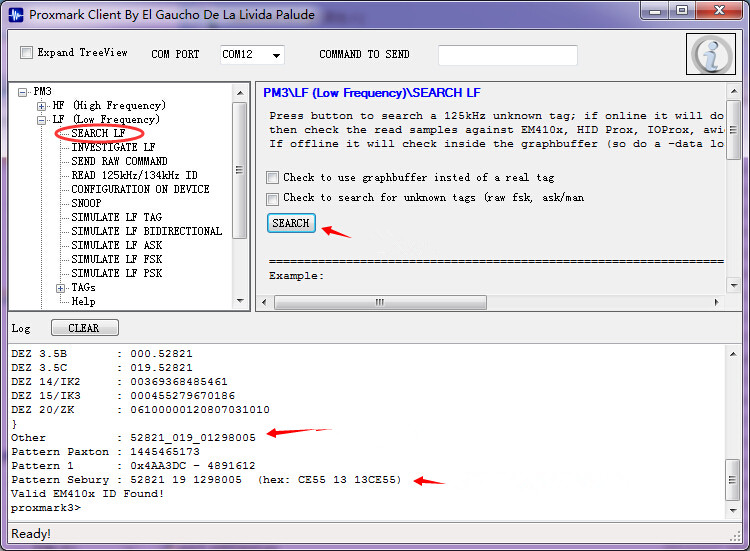Open CONFIGURATION ON DEVICE item
Image resolution: width=750 pixels, height=551 pixels.
click(140, 189)
